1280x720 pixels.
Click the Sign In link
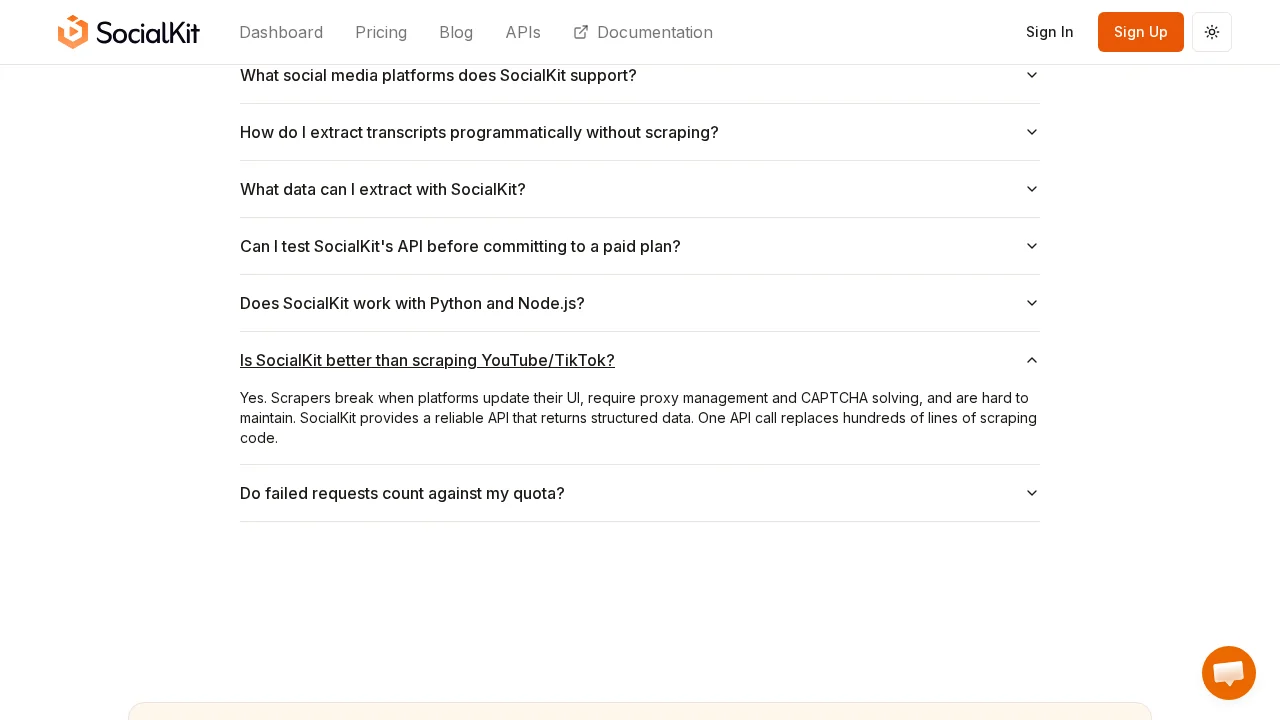(1050, 32)
